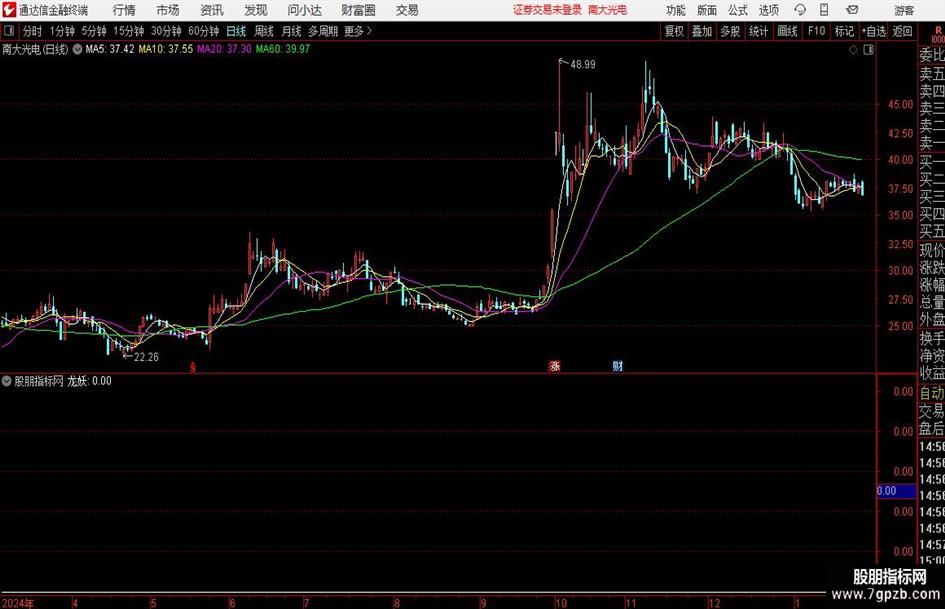Click the 复权 button
The image size is (945, 609).
point(674,31)
